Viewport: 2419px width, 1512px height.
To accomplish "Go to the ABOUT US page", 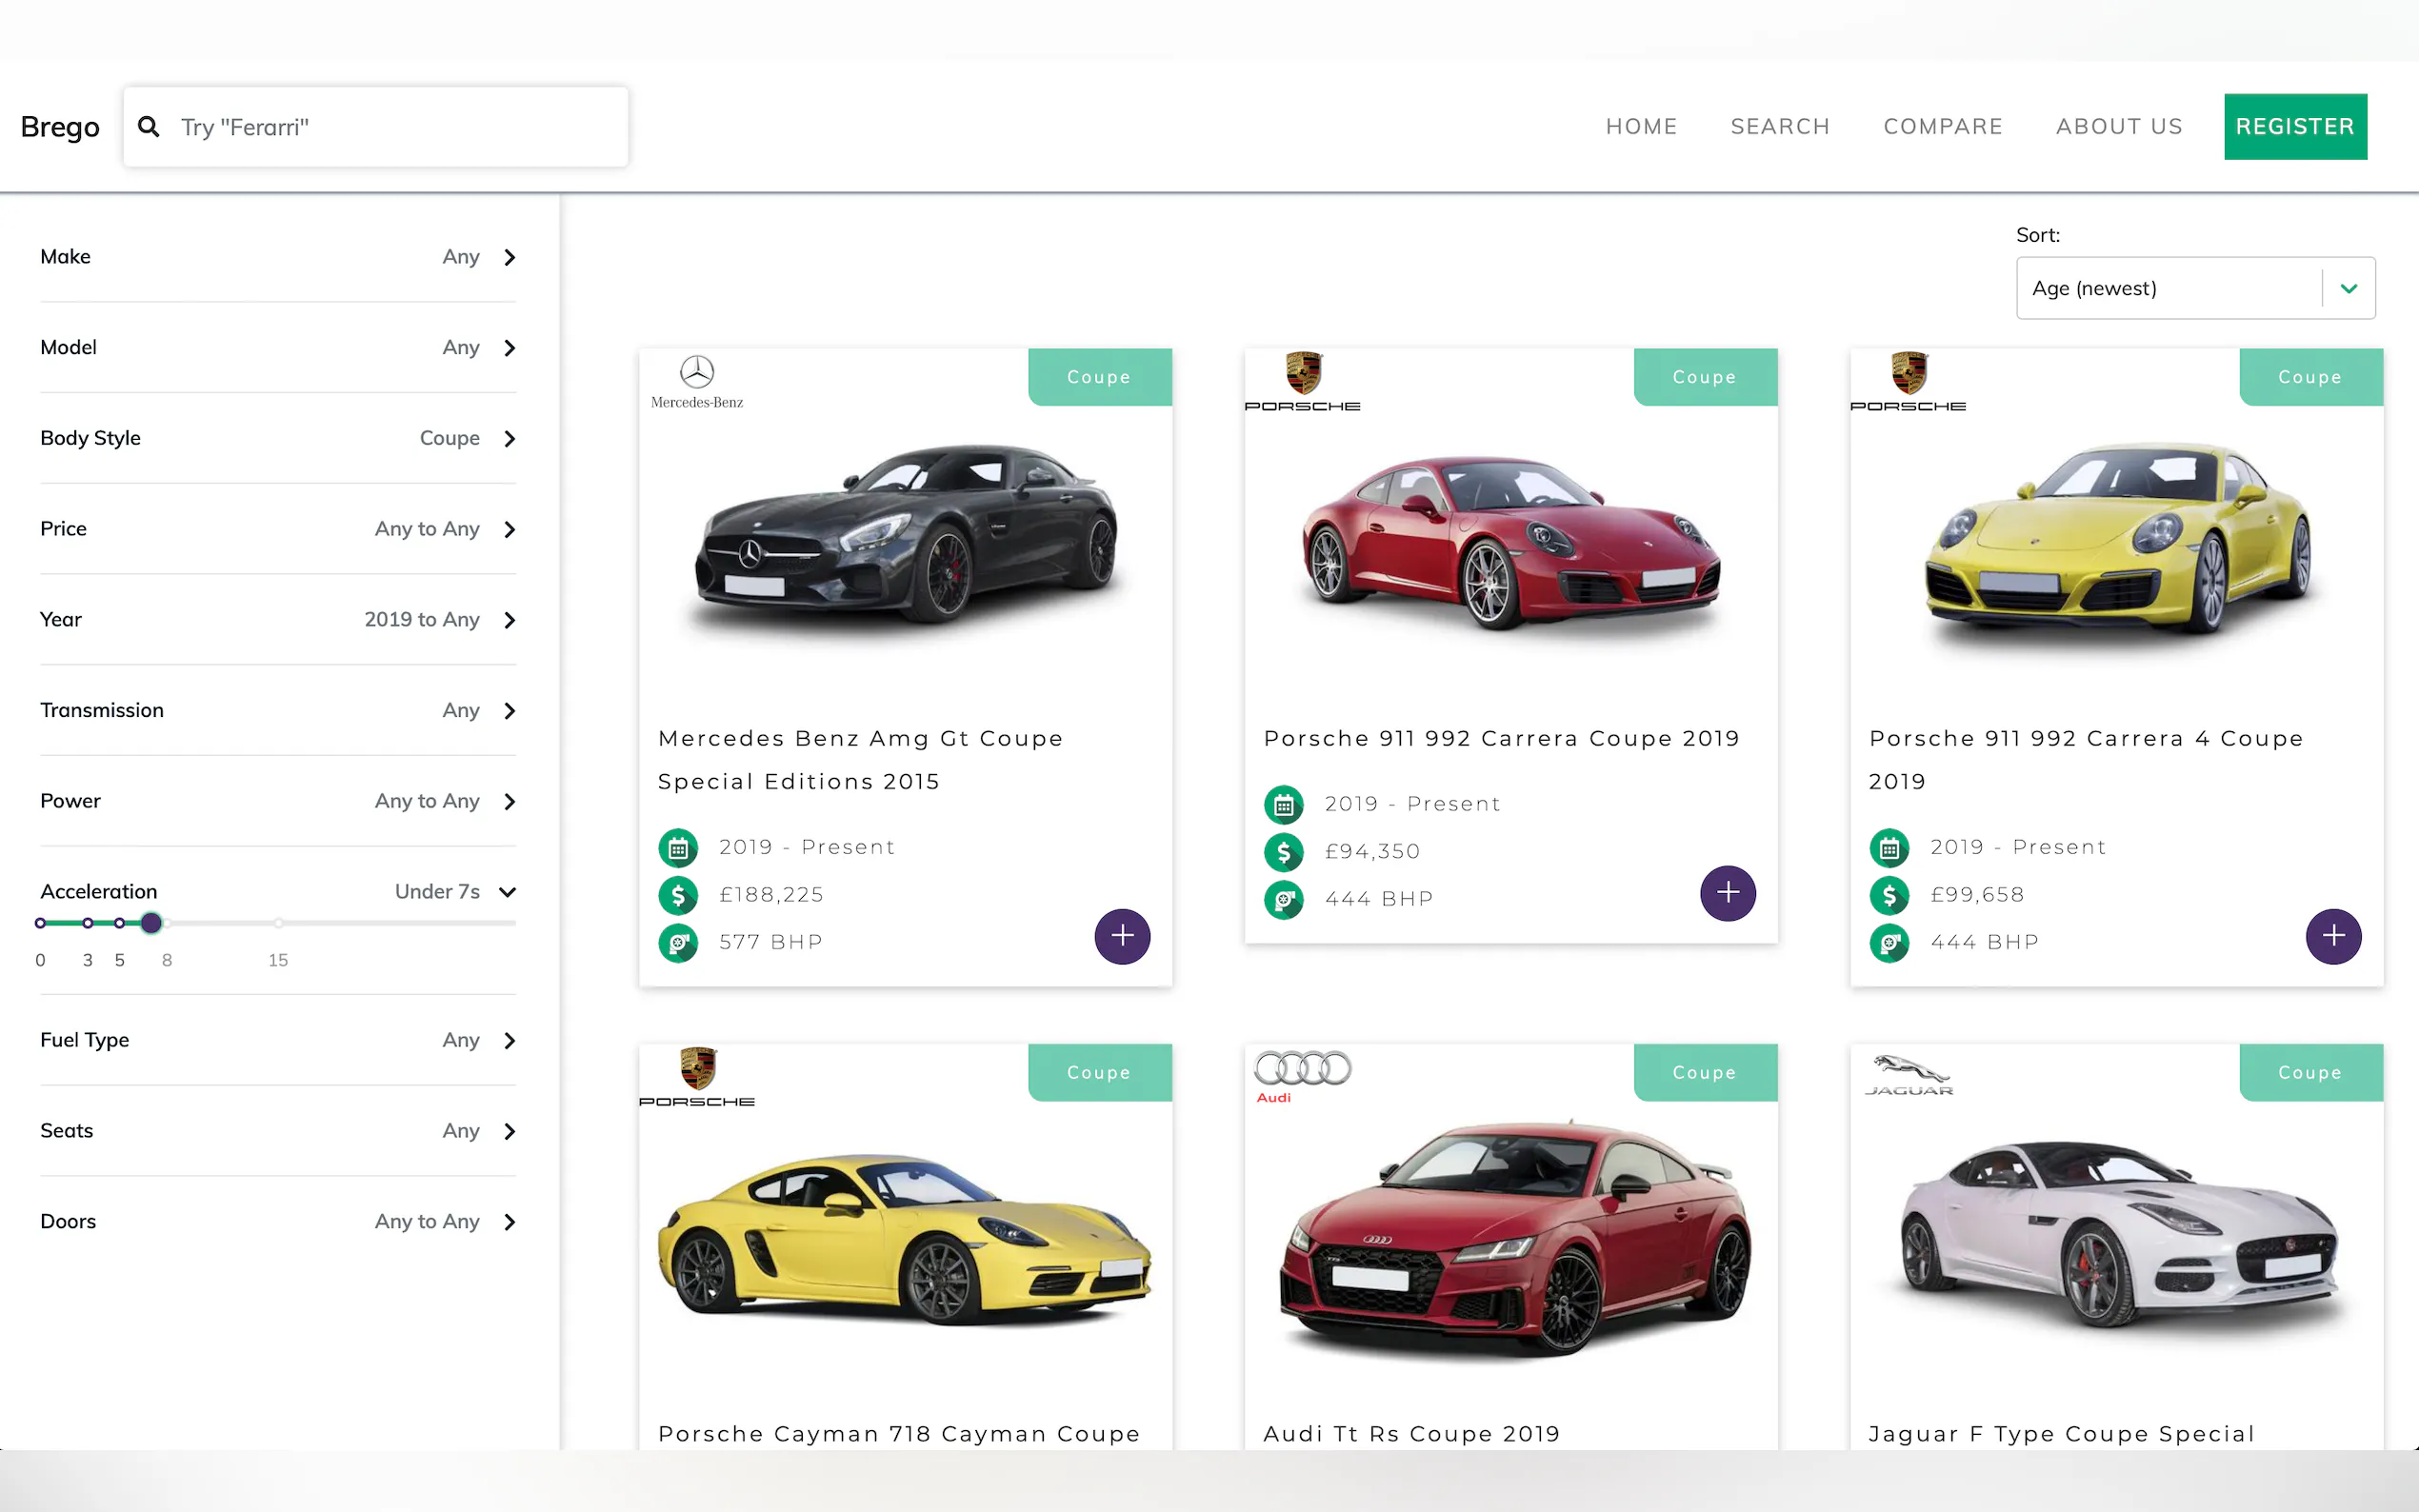I will [x=2118, y=127].
